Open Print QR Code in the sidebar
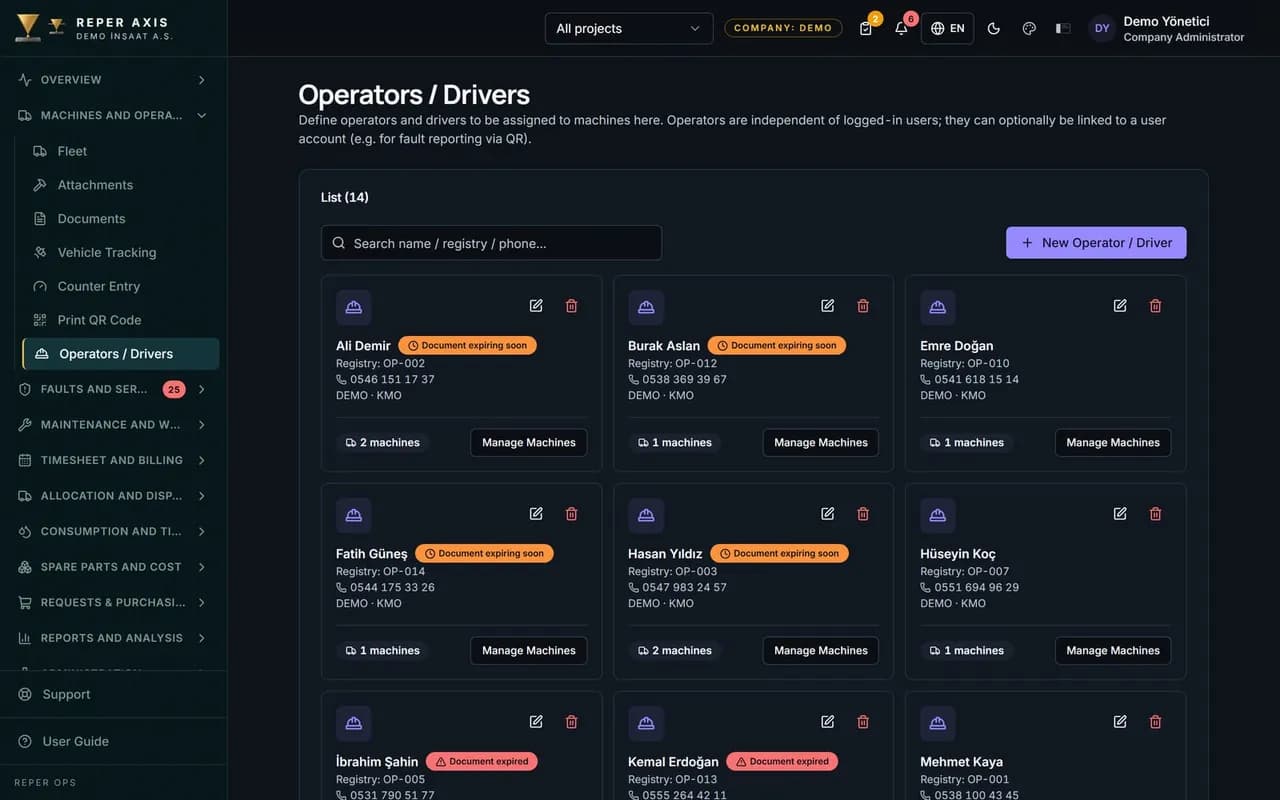The image size is (1280, 800). point(121,320)
